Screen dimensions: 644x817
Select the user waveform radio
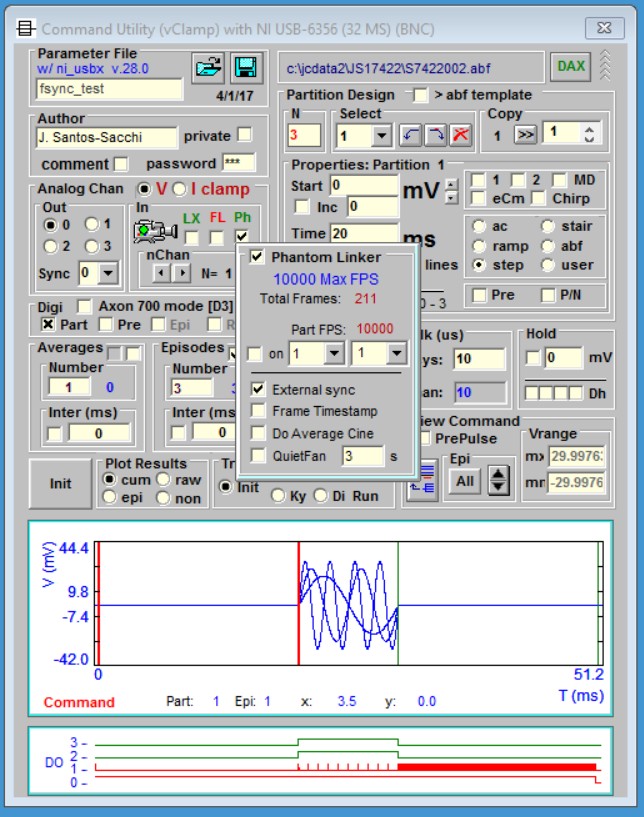(x=547, y=265)
